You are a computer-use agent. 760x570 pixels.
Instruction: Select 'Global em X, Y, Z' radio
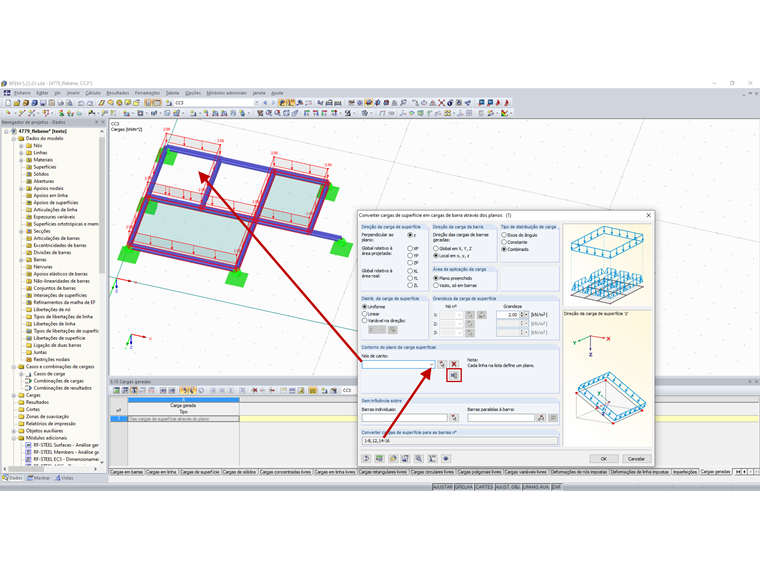tap(436, 248)
